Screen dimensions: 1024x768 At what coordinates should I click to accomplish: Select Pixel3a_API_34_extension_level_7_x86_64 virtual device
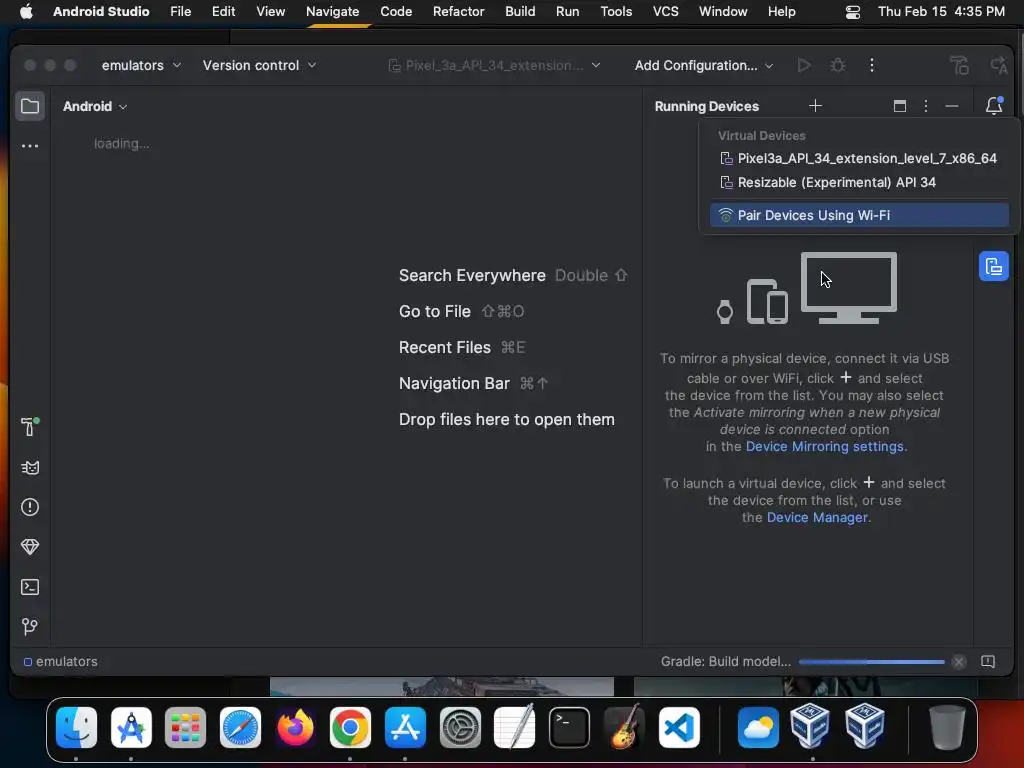point(859,158)
